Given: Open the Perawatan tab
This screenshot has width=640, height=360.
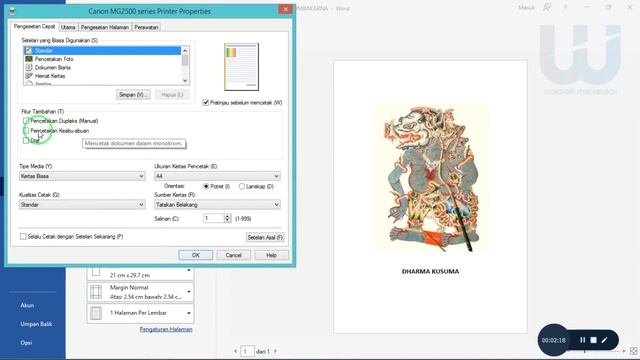Looking at the screenshot, I should (146, 27).
